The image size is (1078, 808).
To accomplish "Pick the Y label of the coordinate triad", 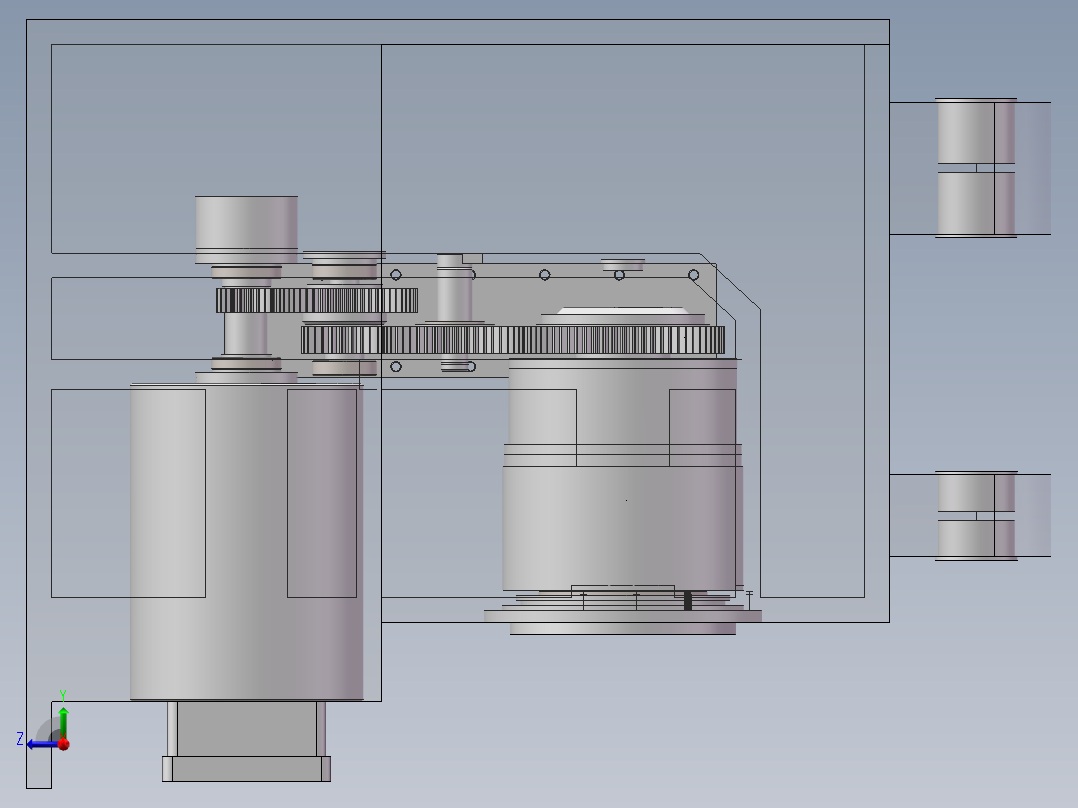I will [x=63, y=695].
